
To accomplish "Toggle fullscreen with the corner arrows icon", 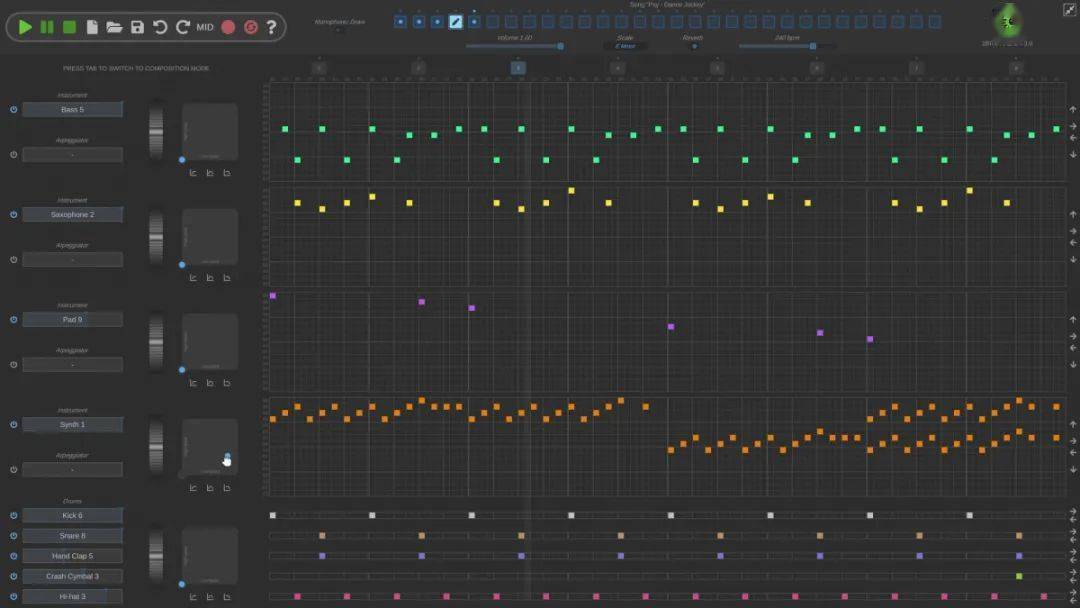I will [1070, 9].
